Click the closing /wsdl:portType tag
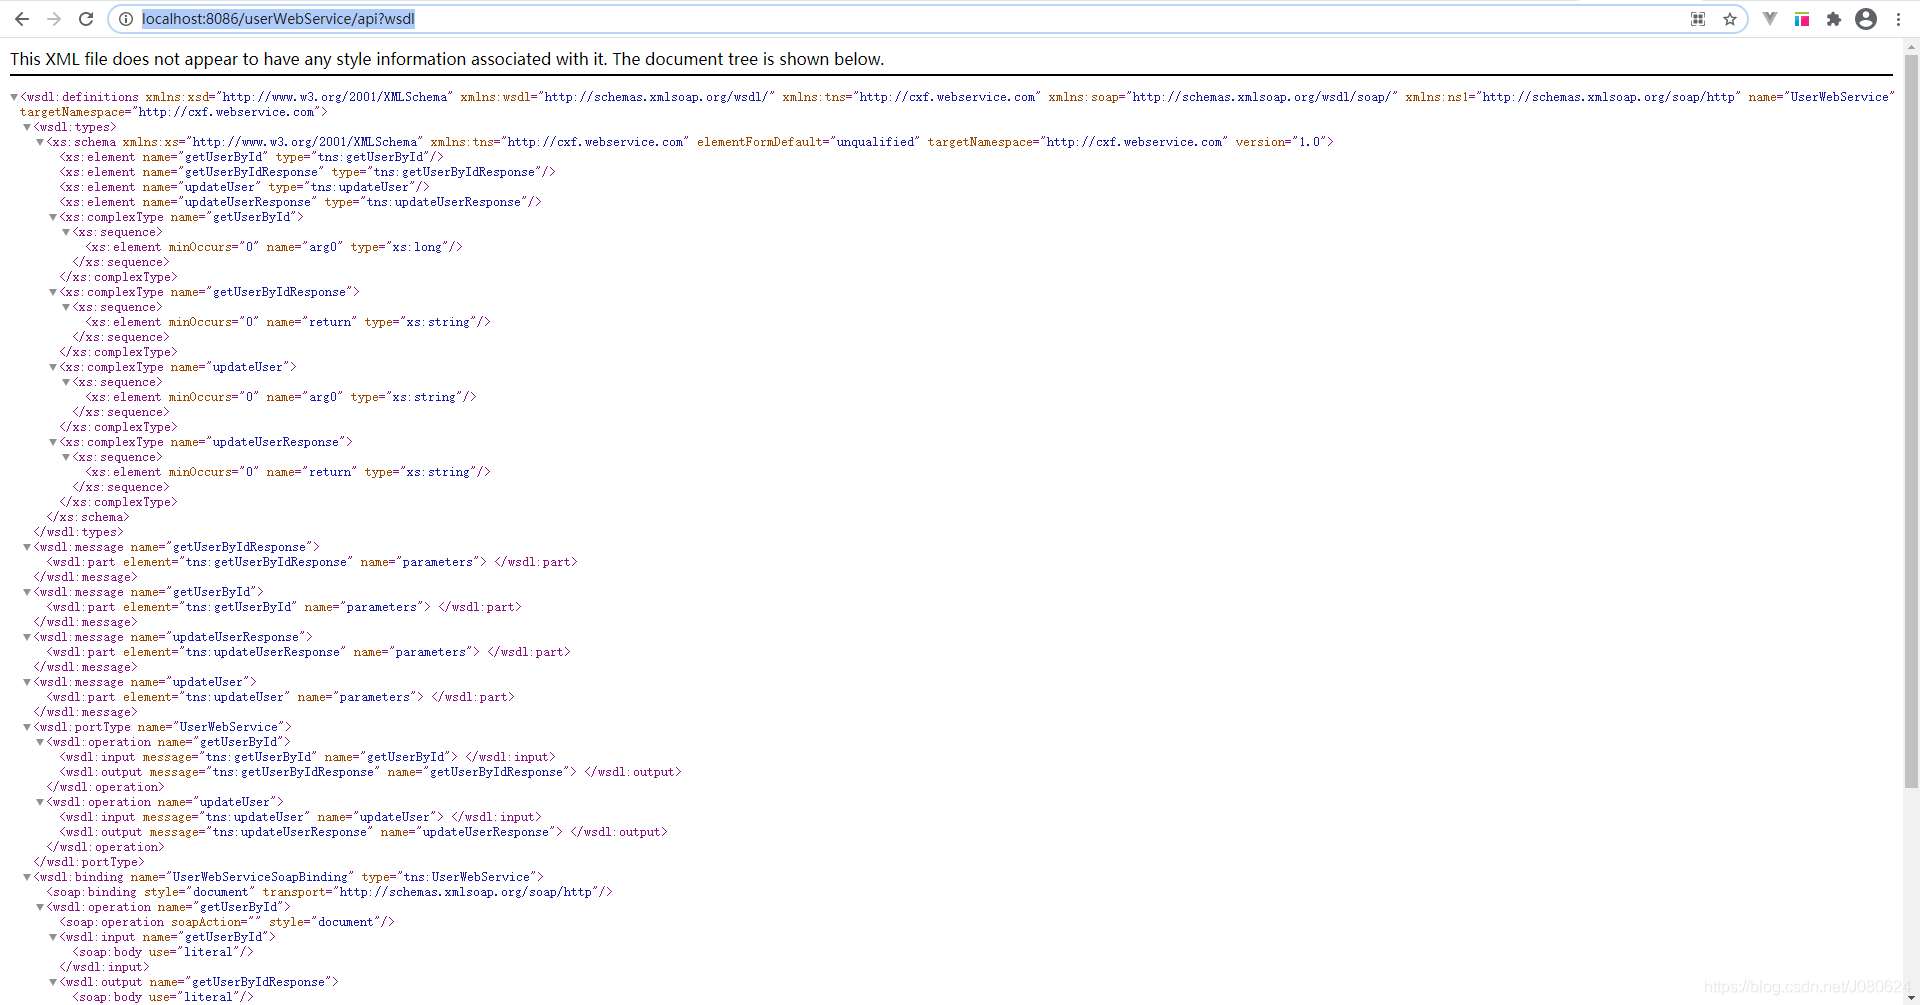This screenshot has width=1920, height=1005. point(89,862)
